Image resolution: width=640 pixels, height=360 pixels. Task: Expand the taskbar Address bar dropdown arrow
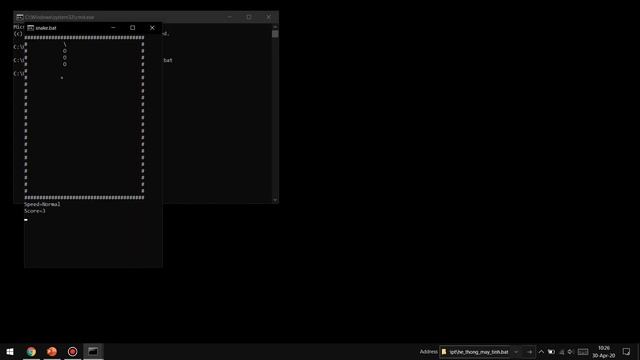[516, 352]
